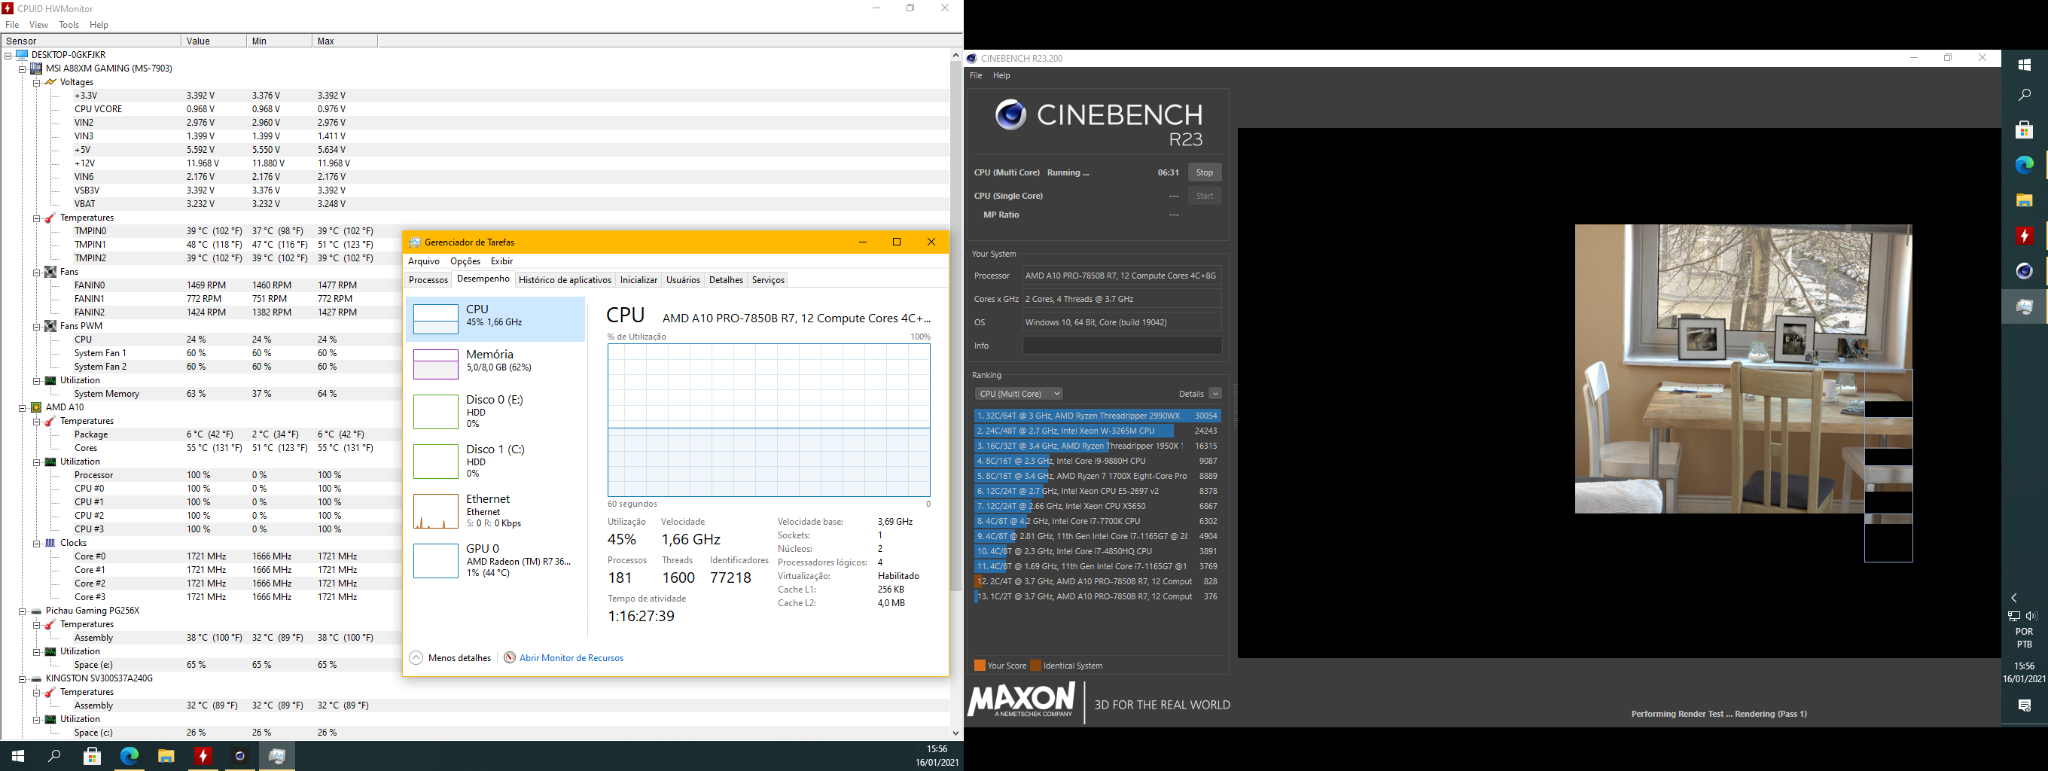Viewport: 2048px width, 771px height.
Task: Select the GPU 0 graph thumbnail
Action: [436, 560]
